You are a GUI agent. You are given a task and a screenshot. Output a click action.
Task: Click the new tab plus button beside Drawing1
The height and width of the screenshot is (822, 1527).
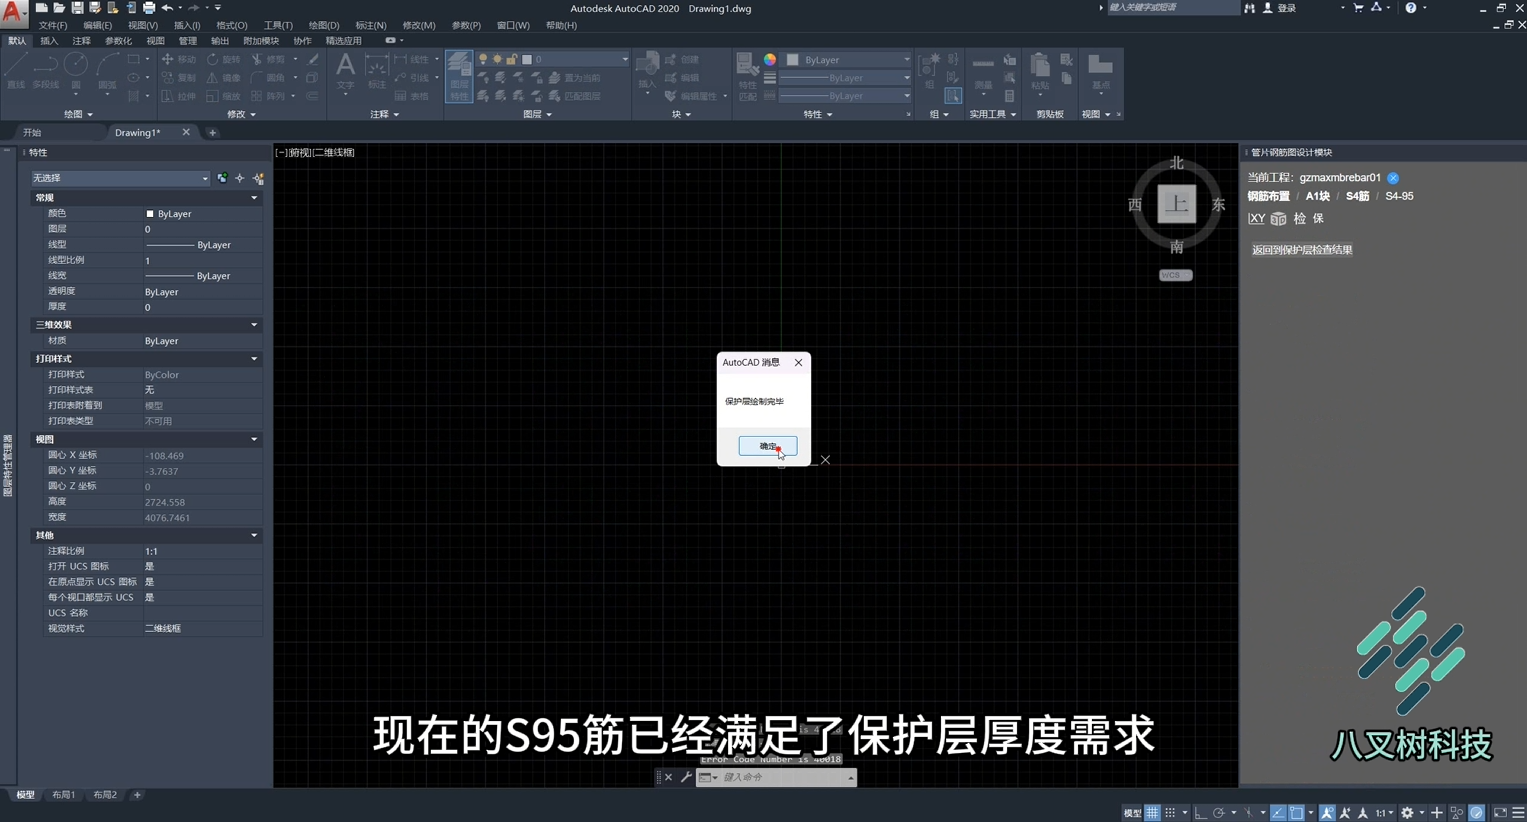tap(212, 132)
